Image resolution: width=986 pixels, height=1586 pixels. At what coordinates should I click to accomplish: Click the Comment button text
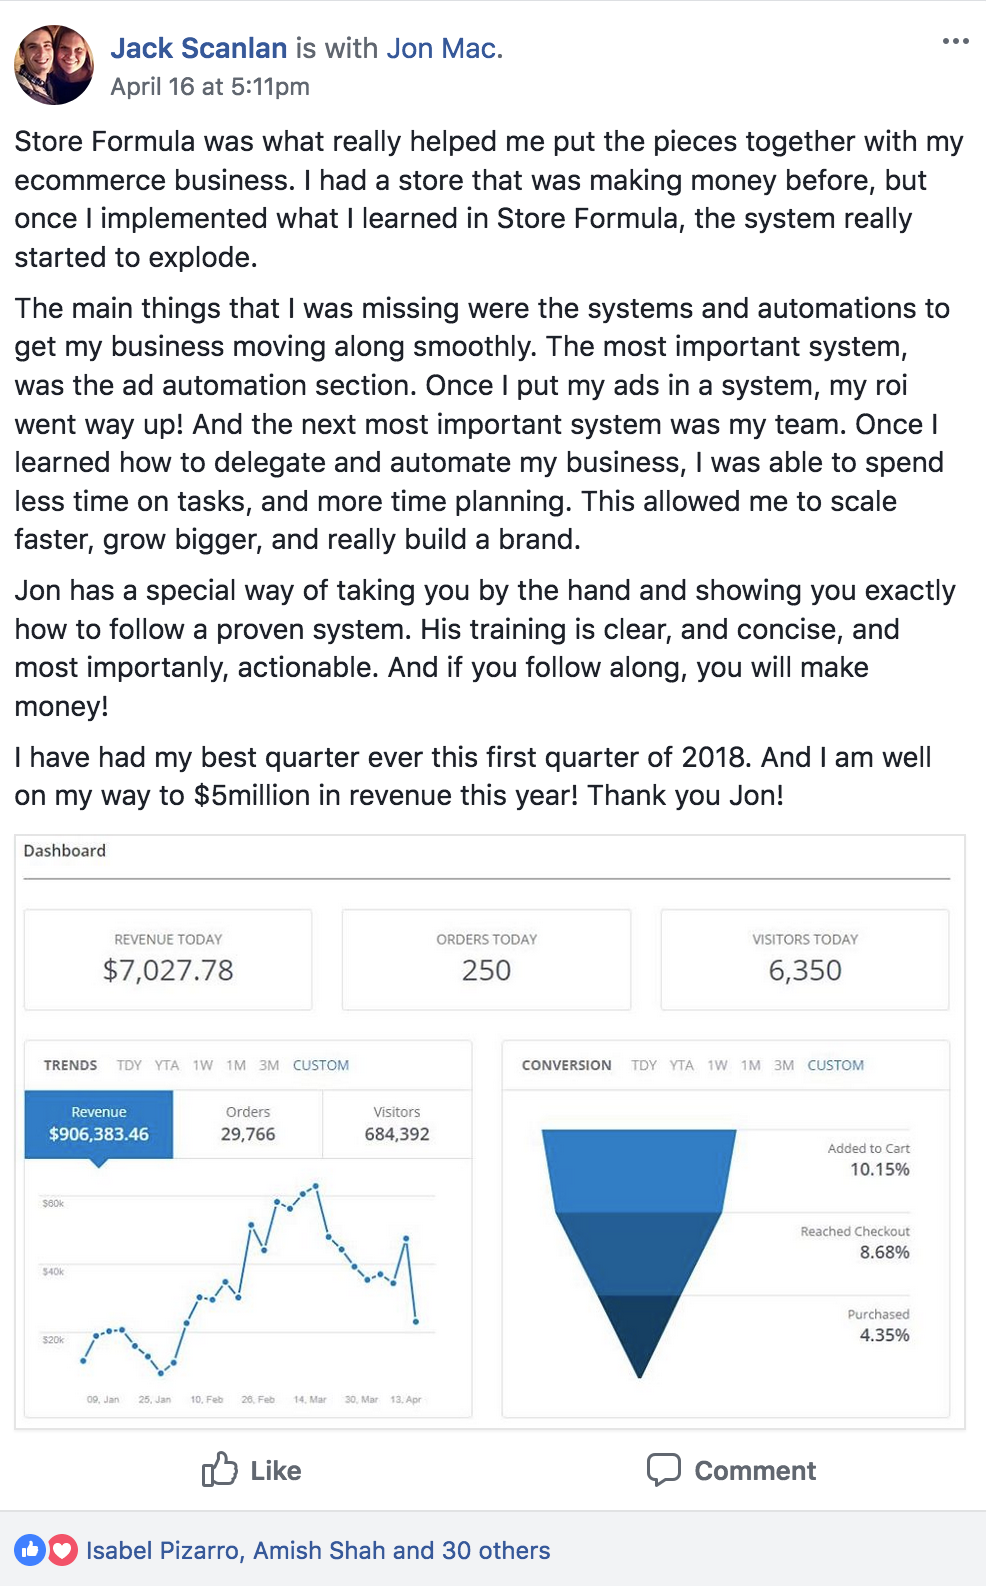tap(755, 1470)
